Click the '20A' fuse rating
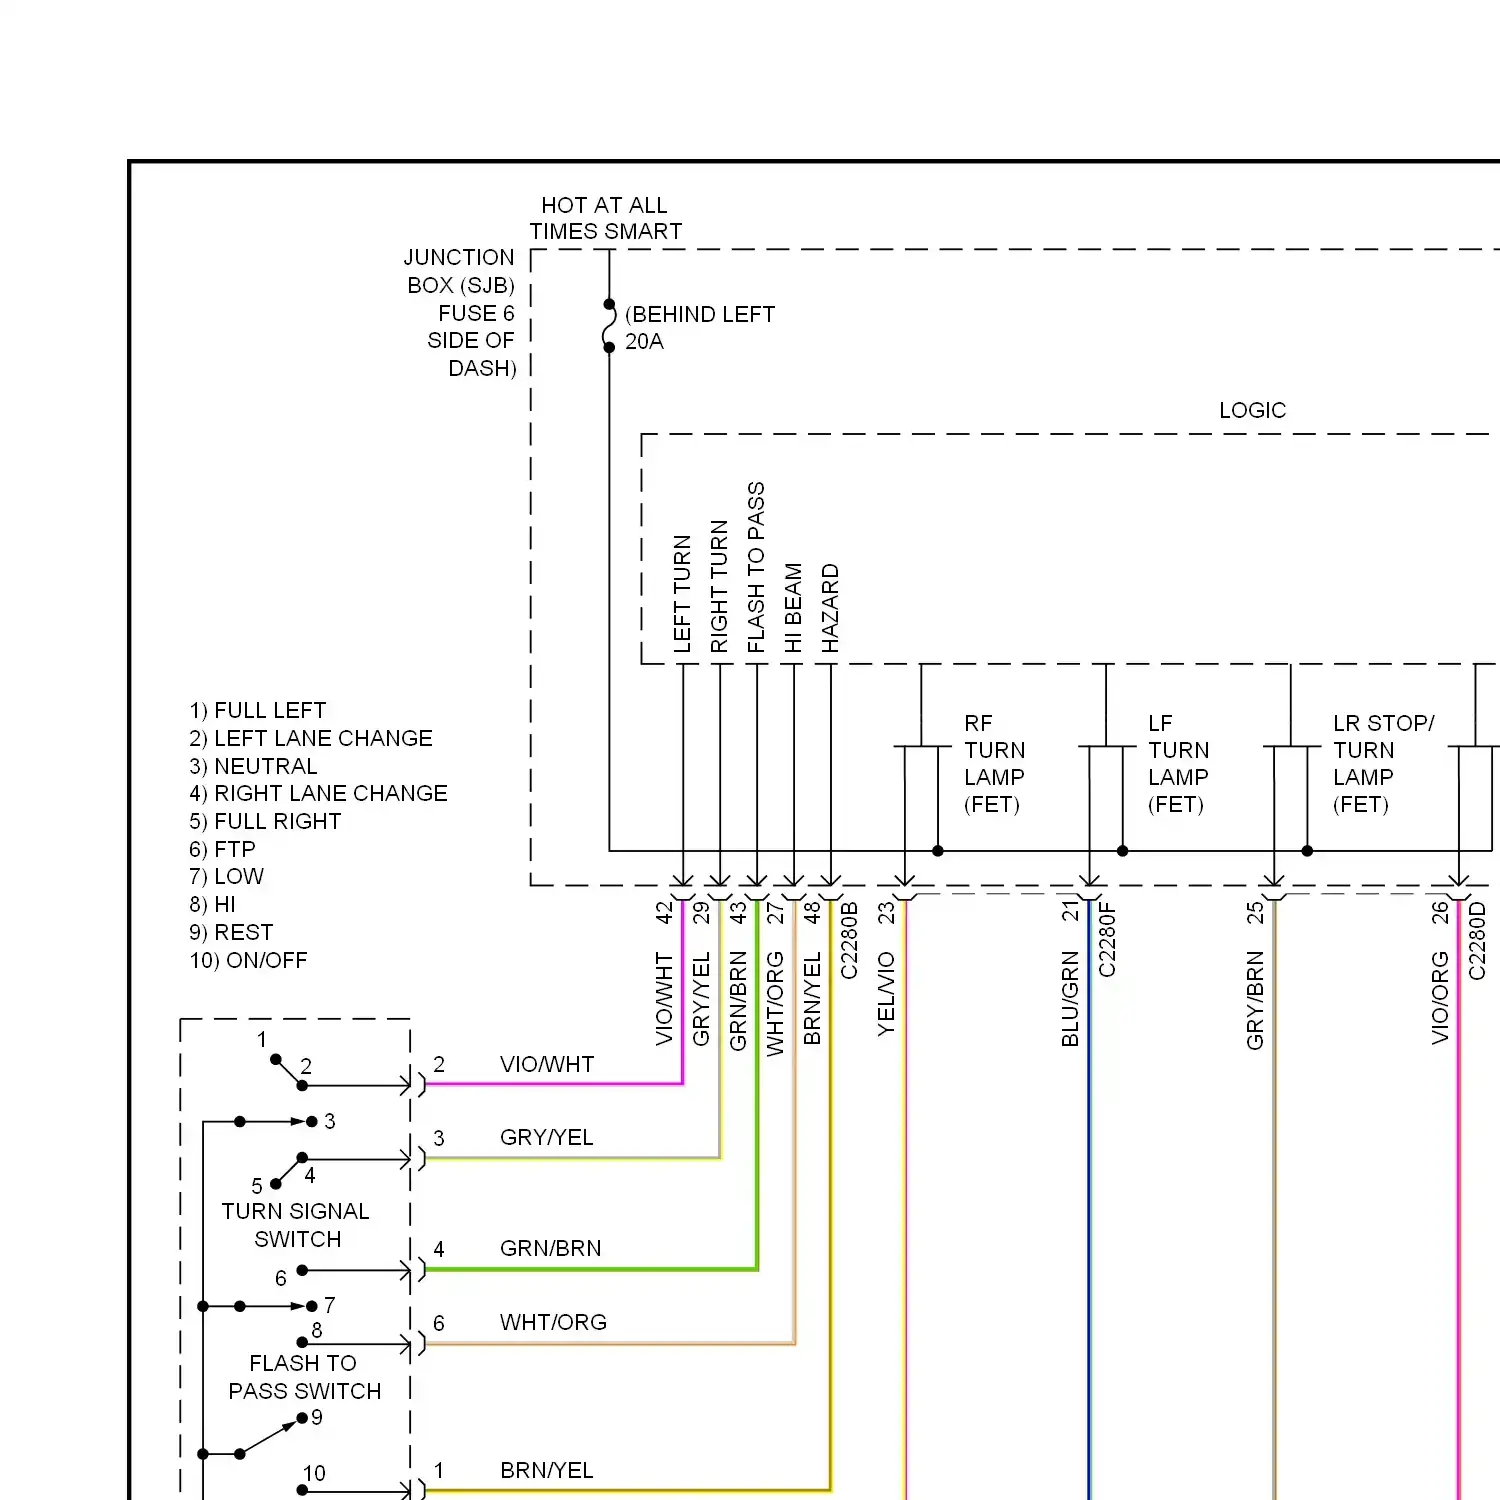1500x1500 pixels. tap(644, 342)
